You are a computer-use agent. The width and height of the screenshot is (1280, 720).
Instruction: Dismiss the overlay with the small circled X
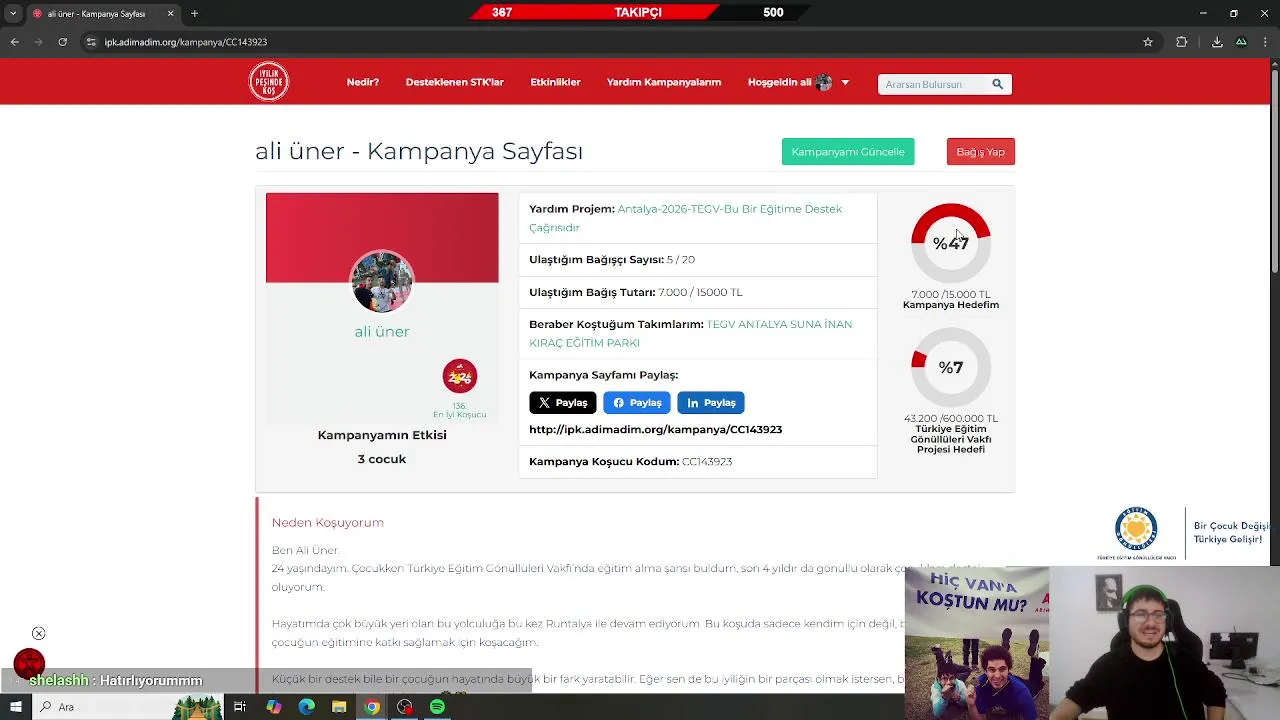pos(38,633)
